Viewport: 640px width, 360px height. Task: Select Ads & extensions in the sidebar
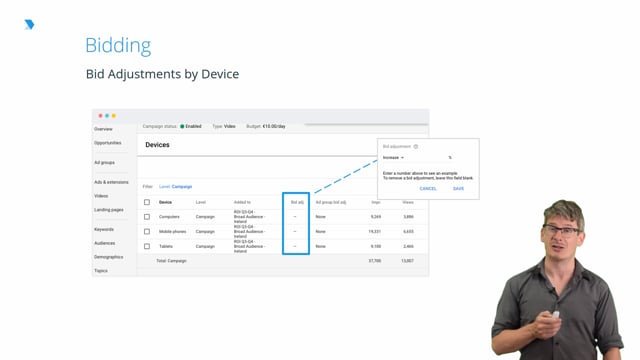[x=111, y=182]
